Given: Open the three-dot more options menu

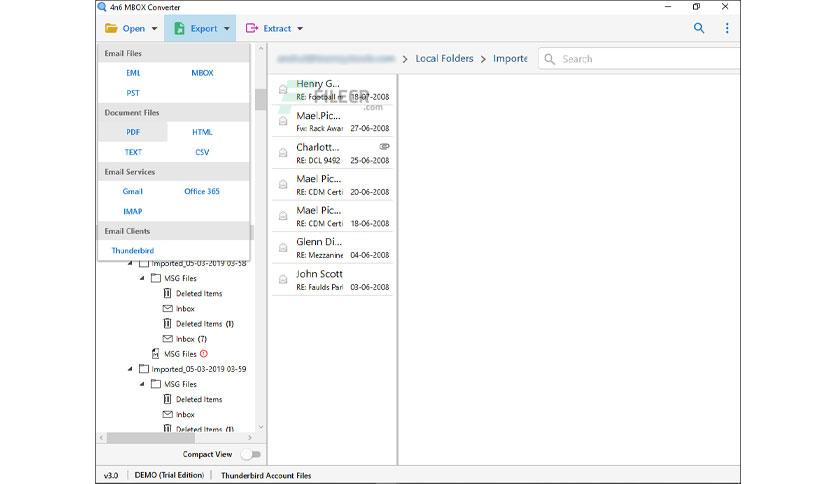Looking at the screenshot, I should tap(727, 28).
